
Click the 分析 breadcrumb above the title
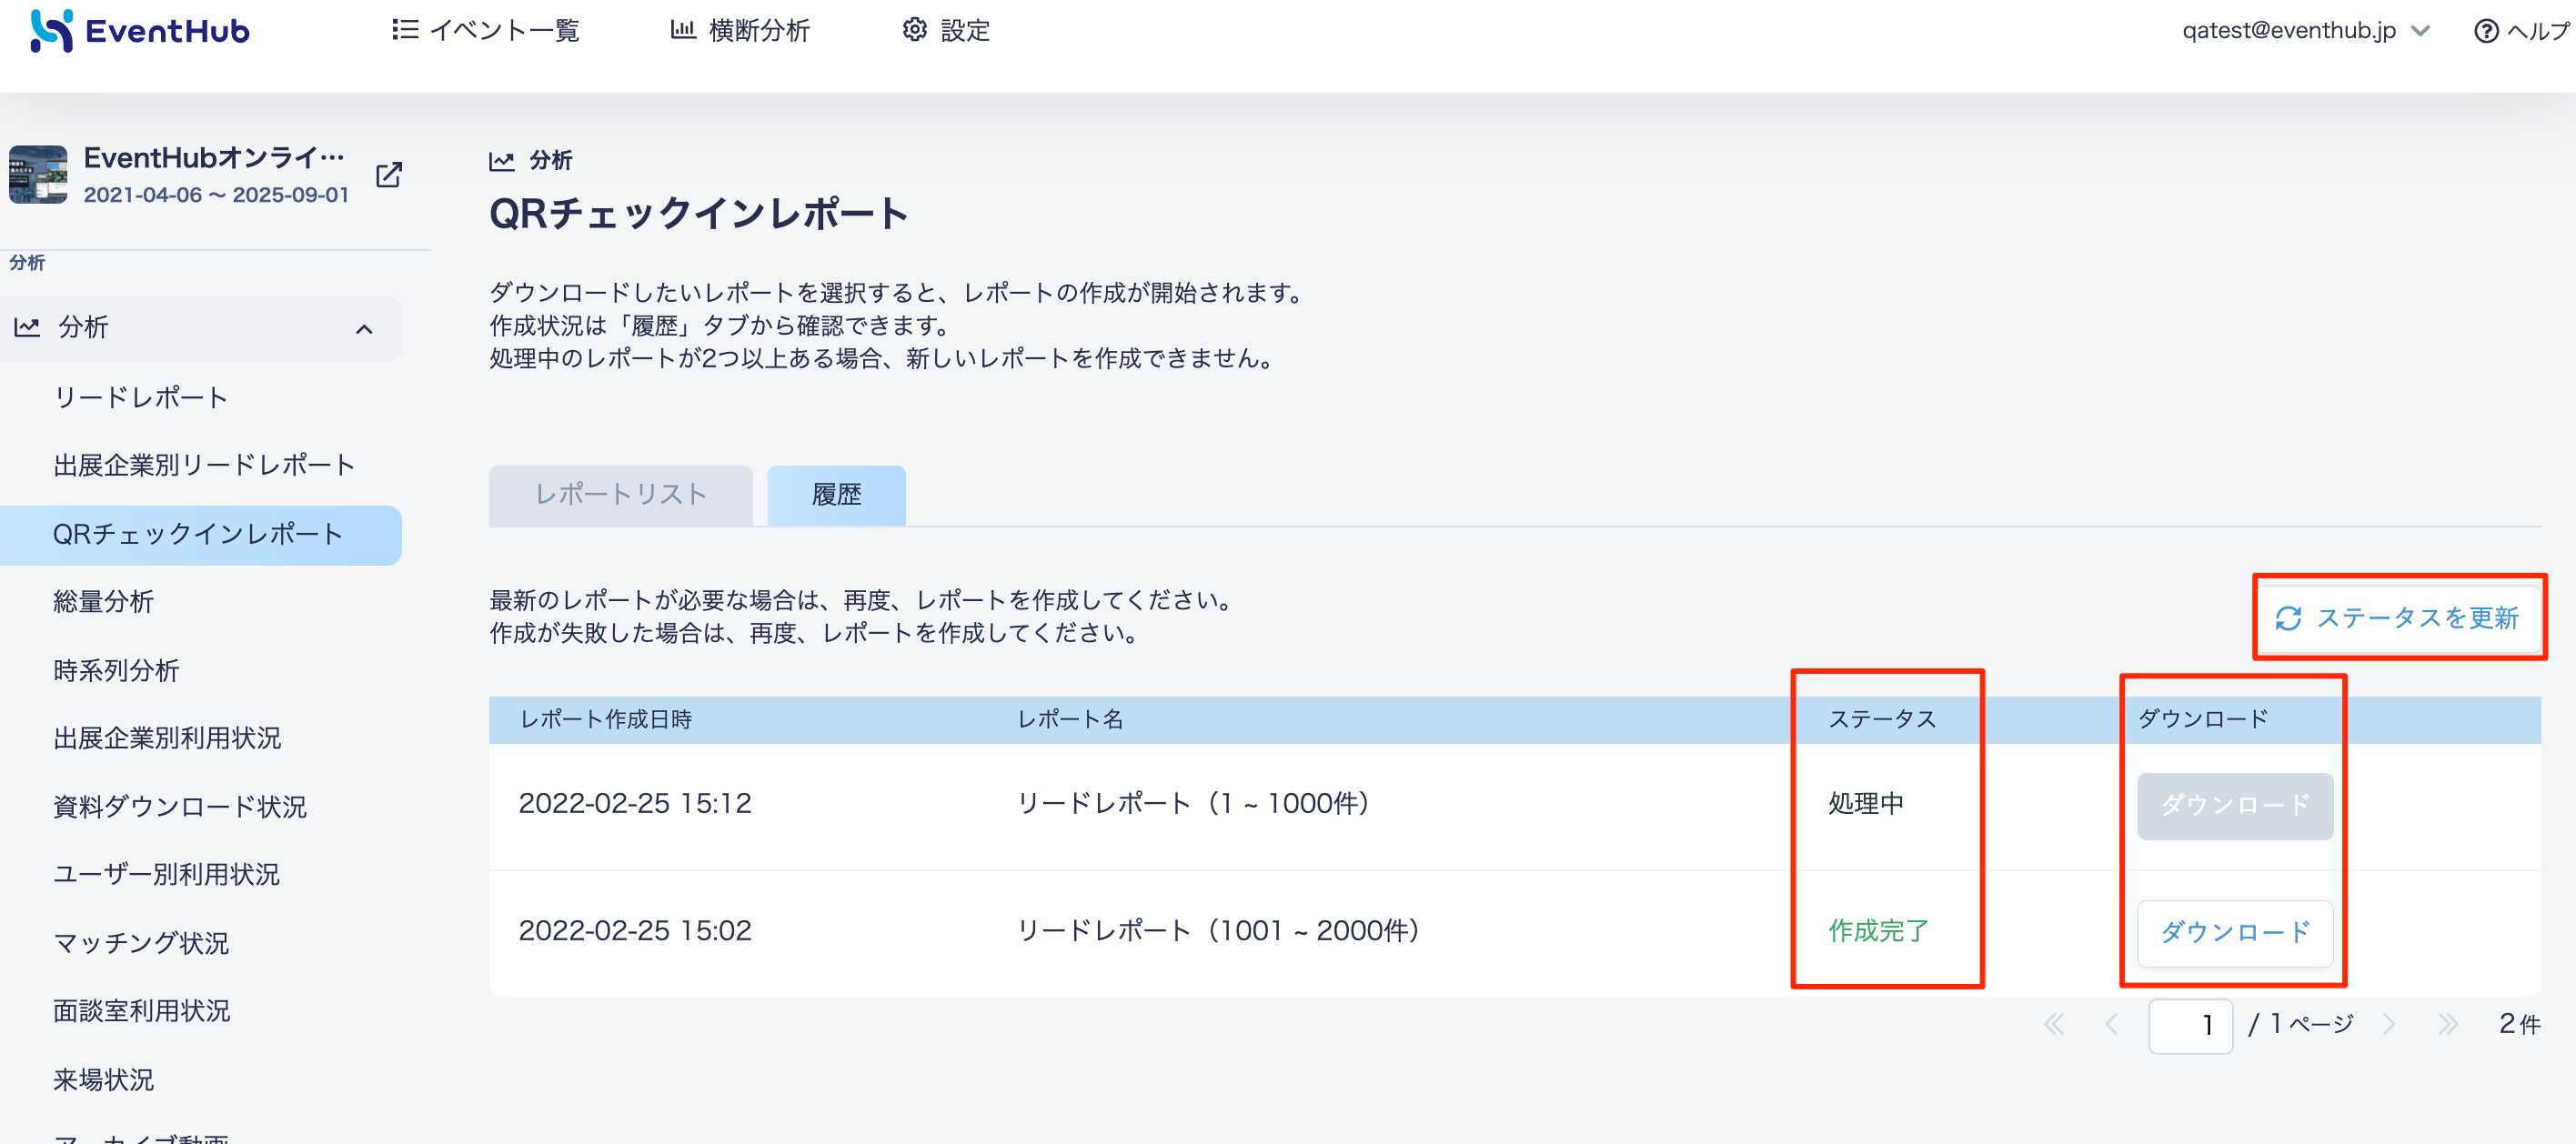(531, 160)
